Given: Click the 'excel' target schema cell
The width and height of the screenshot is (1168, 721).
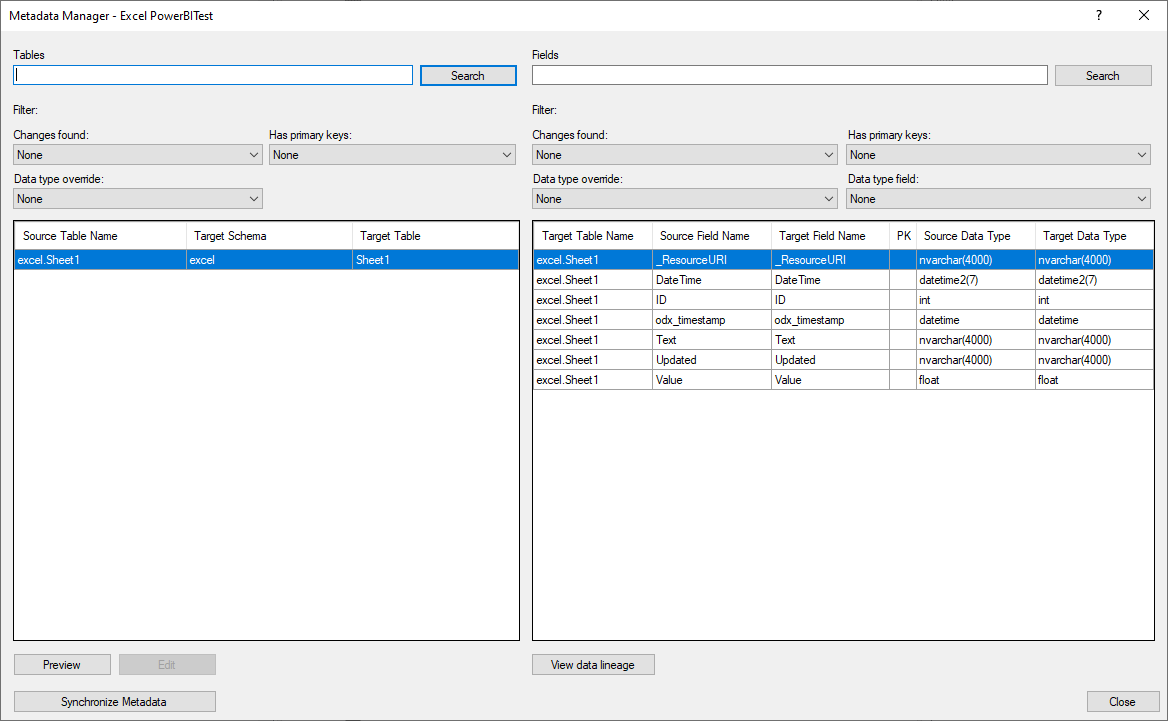Looking at the screenshot, I should pos(269,260).
